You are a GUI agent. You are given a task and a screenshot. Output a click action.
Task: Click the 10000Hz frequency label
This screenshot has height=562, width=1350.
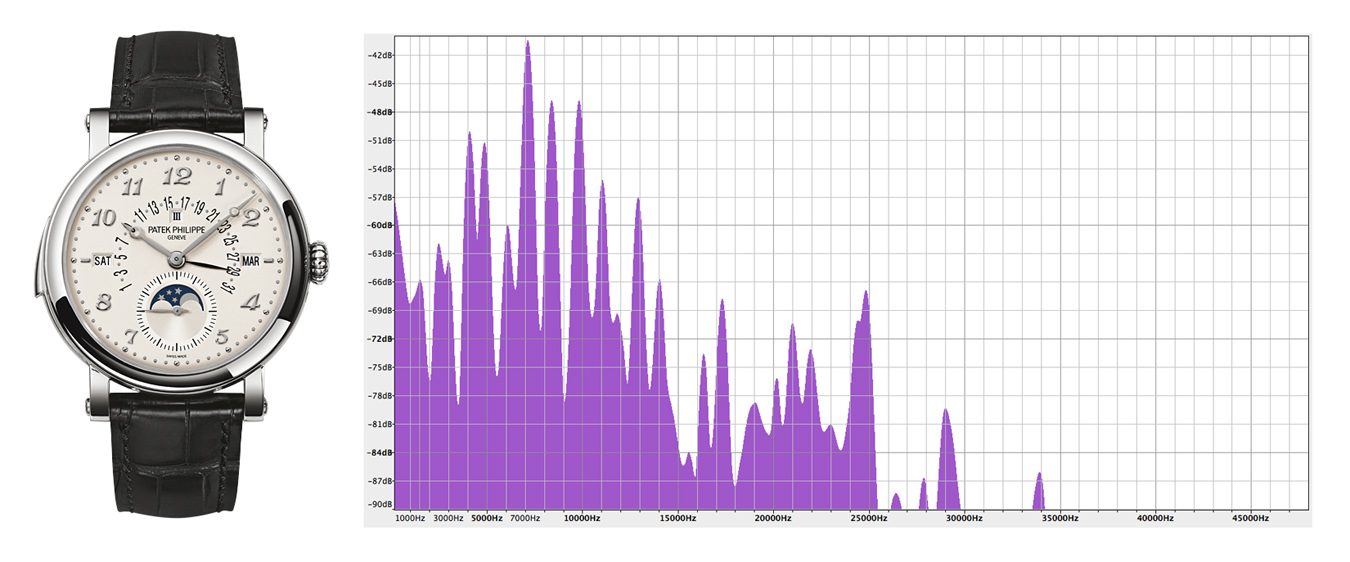pyautogui.click(x=581, y=519)
